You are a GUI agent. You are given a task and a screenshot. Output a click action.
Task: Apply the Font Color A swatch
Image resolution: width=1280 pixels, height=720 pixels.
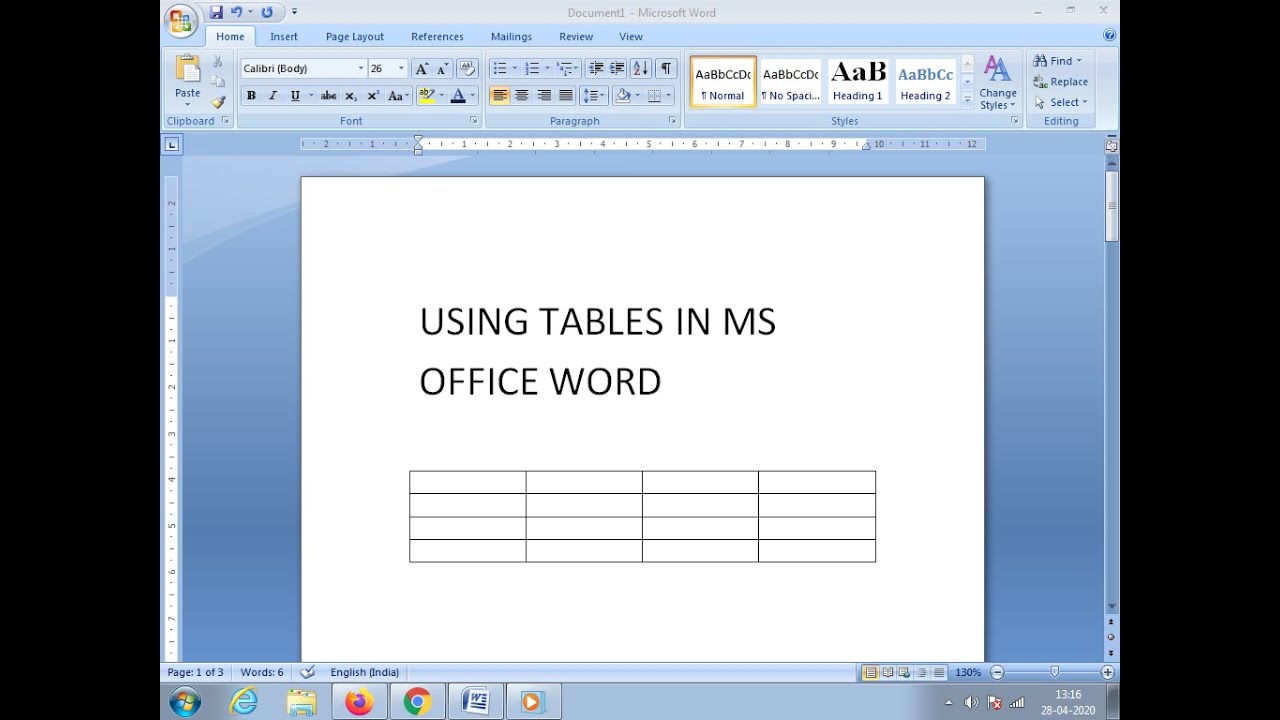458,96
